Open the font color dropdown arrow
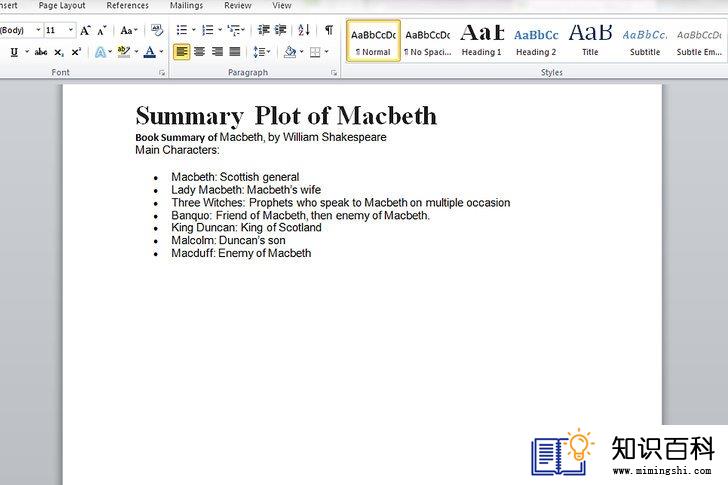This screenshot has height=485, width=728. (x=161, y=52)
